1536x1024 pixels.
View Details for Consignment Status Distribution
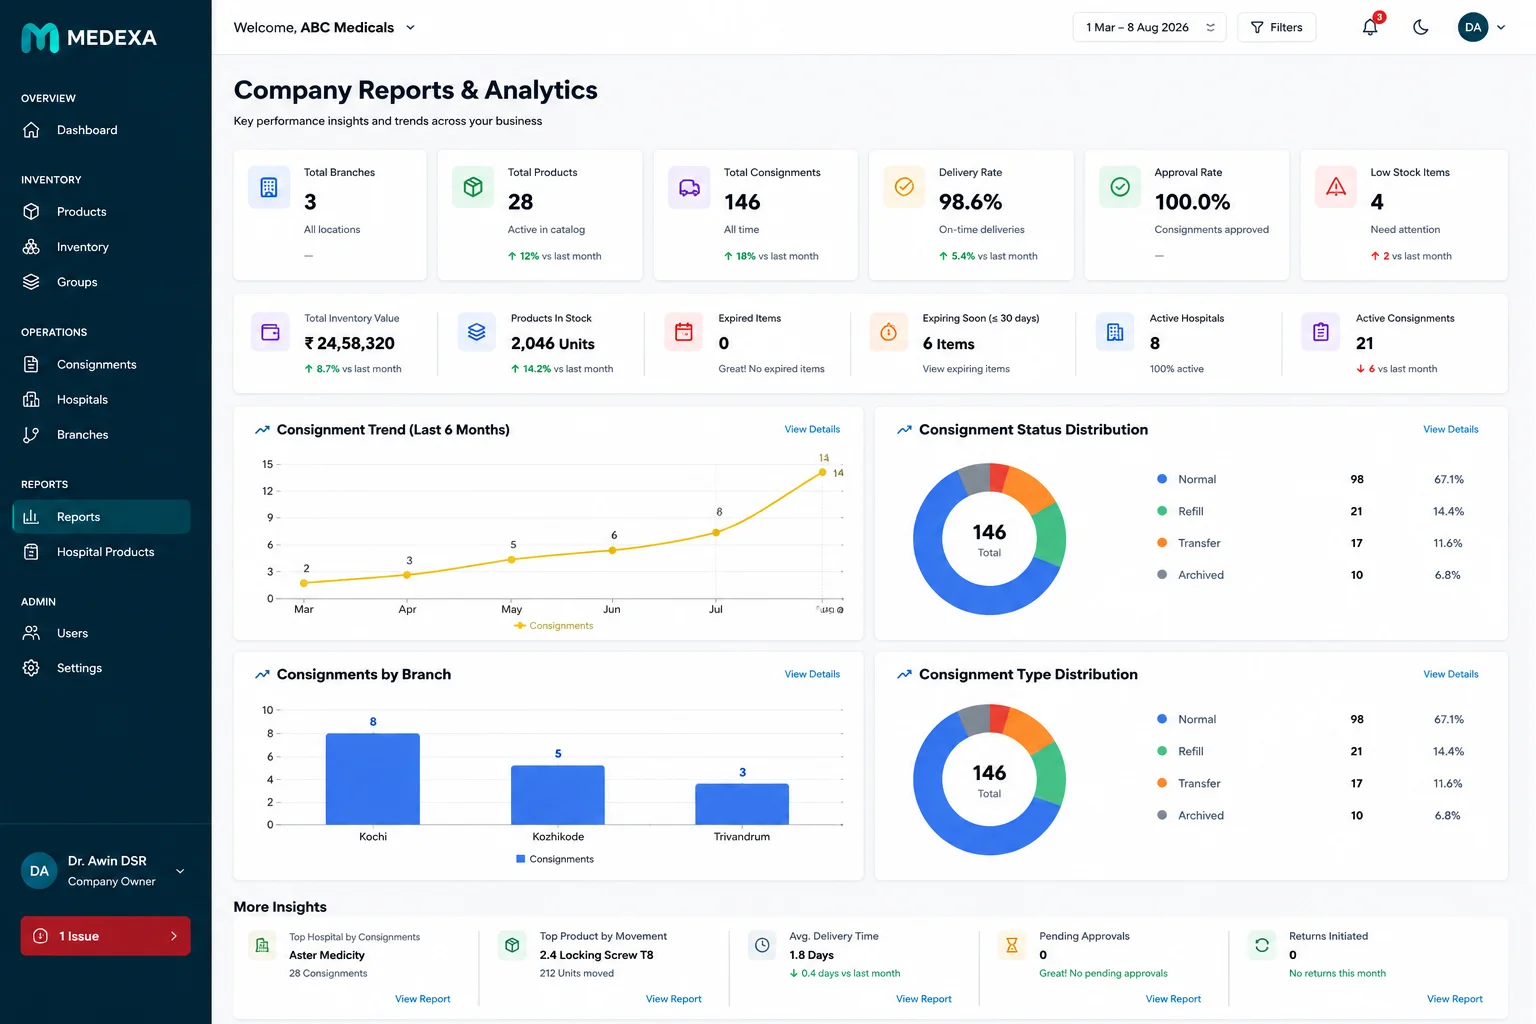[1450, 430]
